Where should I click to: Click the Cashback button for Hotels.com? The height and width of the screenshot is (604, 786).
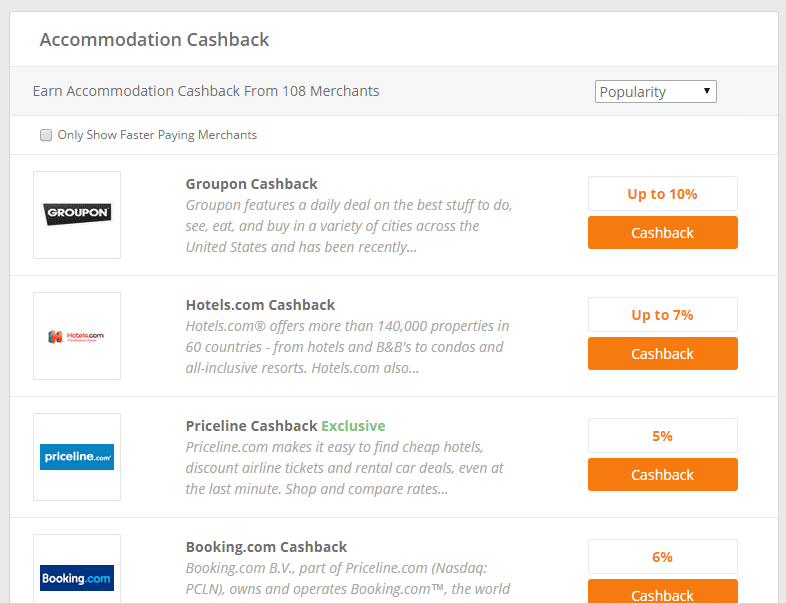coord(662,353)
